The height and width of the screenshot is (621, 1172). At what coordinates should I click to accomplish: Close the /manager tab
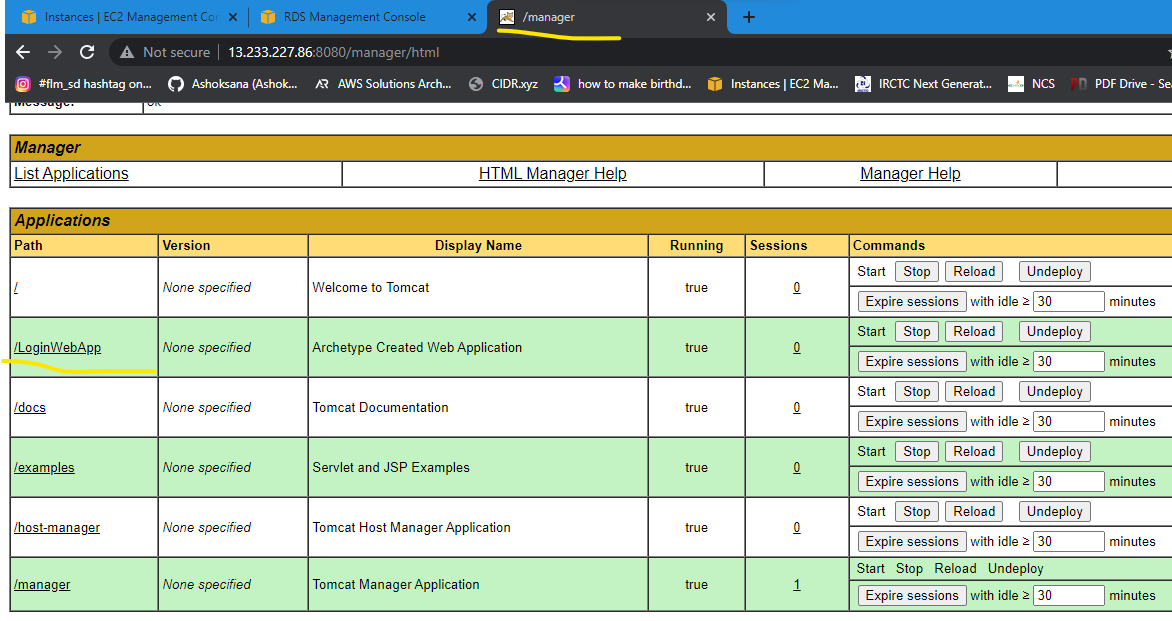[x=711, y=17]
